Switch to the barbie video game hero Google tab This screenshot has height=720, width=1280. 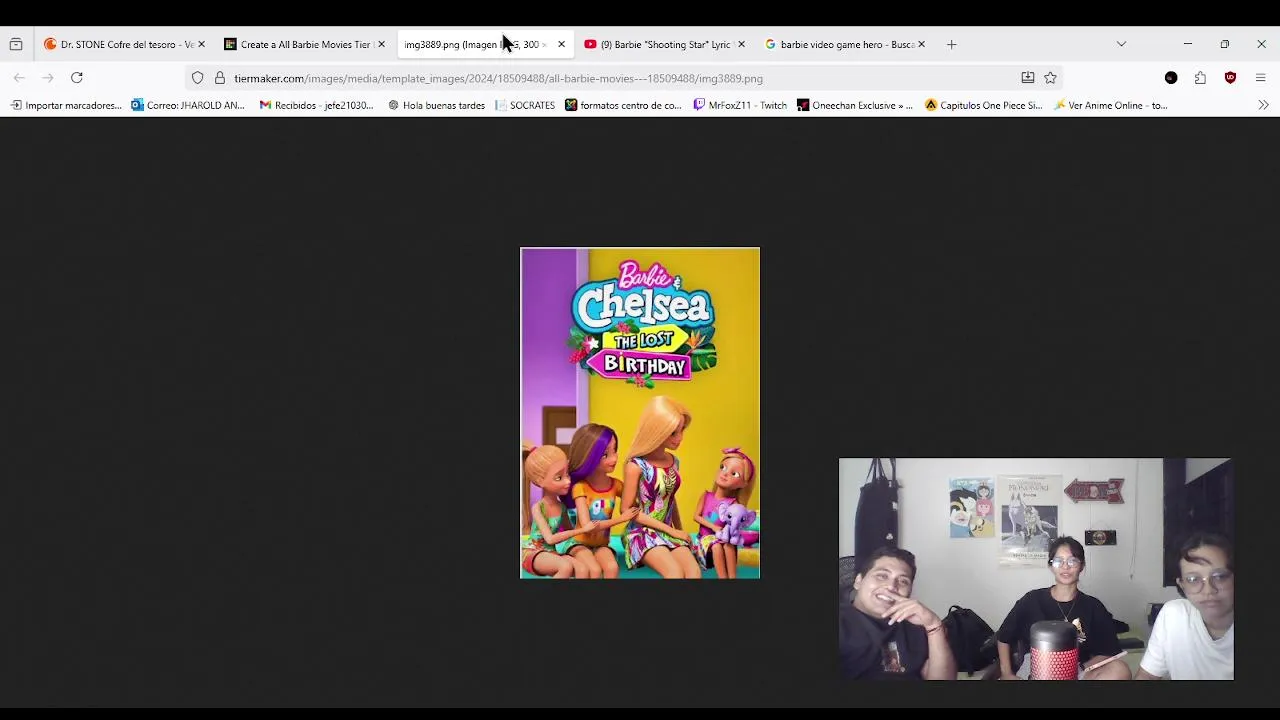point(838,44)
